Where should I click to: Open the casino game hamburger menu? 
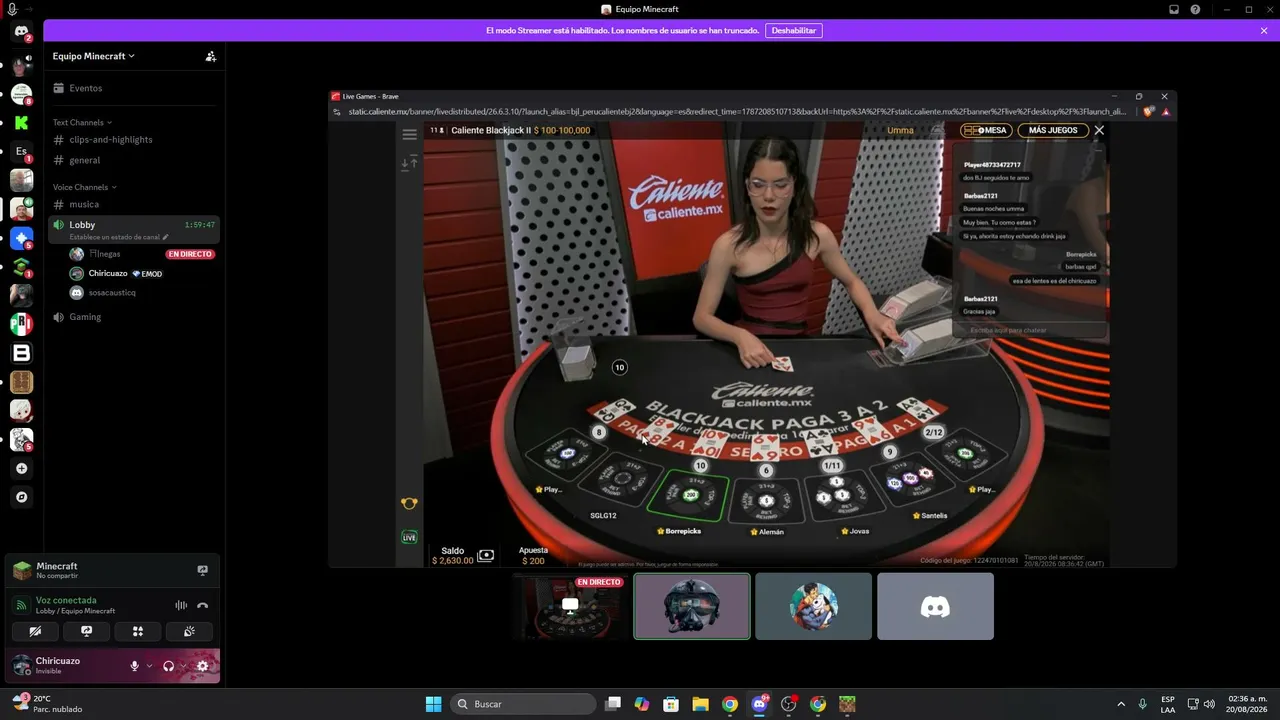coord(409,134)
